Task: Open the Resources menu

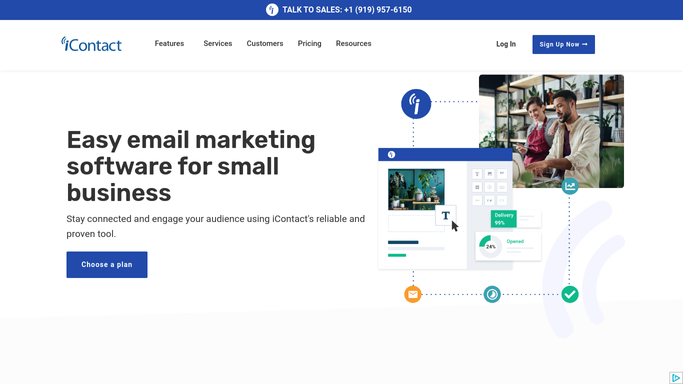Action: [x=353, y=44]
